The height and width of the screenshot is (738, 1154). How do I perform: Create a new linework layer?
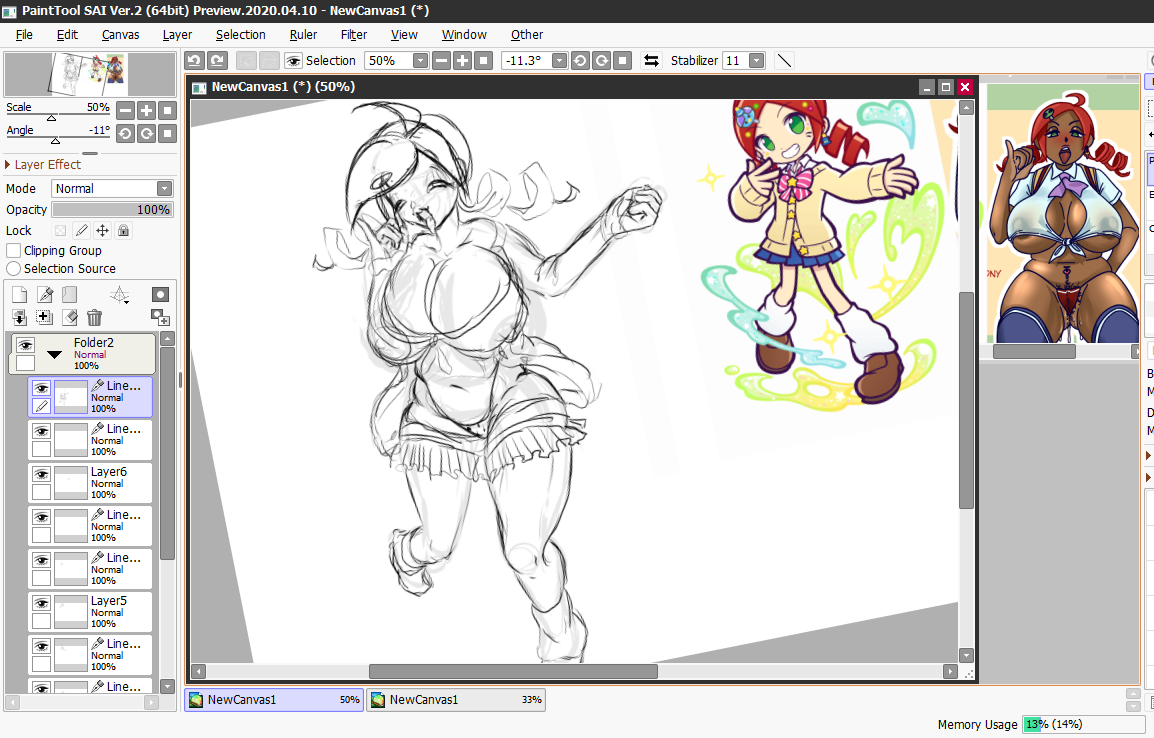click(45, 295)
